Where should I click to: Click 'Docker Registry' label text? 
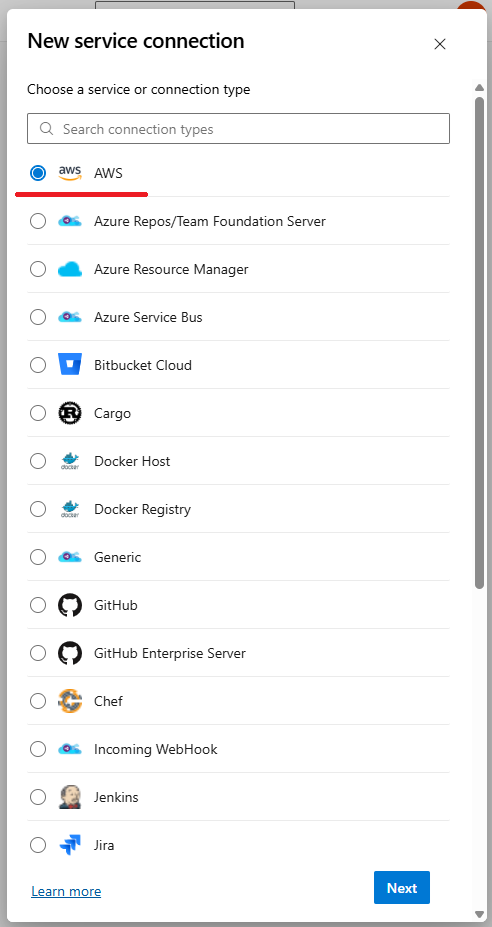(x=142, y=509)
